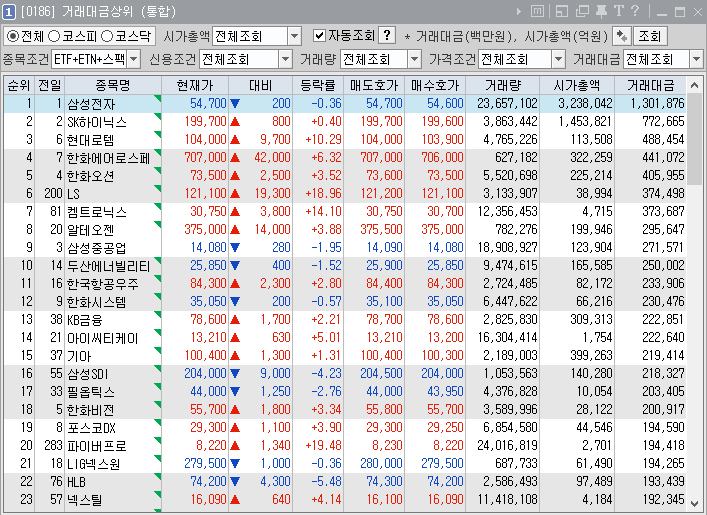Click the layout split icon in title bar
This screenshot has width=707, height=515.
click(562, 11)
